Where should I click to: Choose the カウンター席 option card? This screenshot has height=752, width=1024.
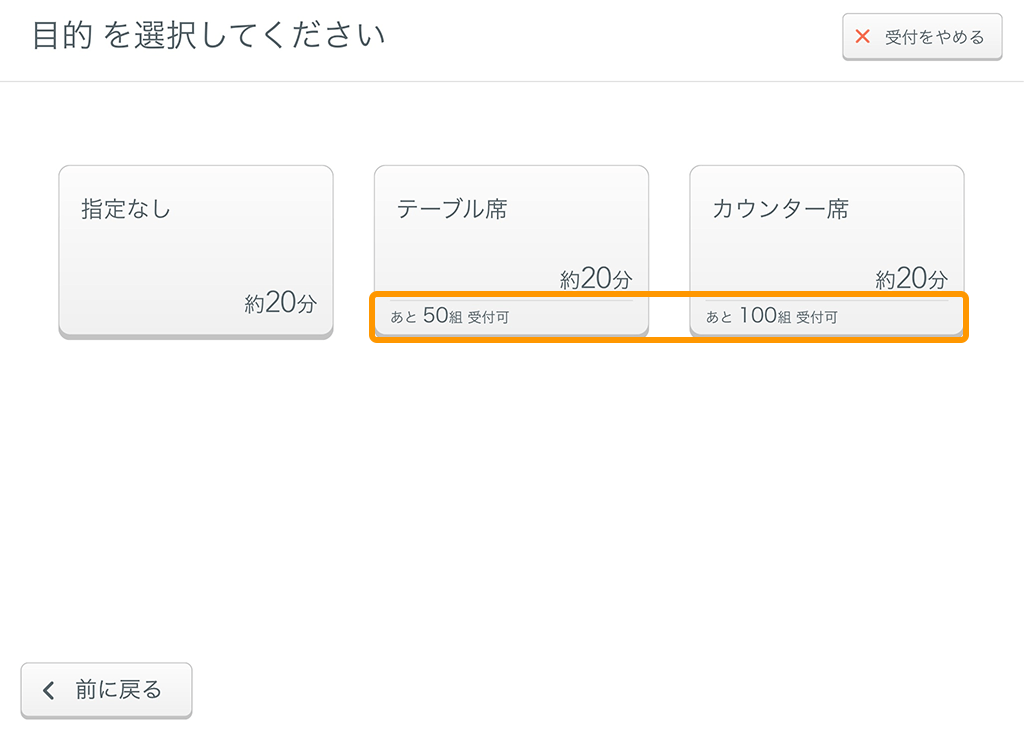(827, 240)
